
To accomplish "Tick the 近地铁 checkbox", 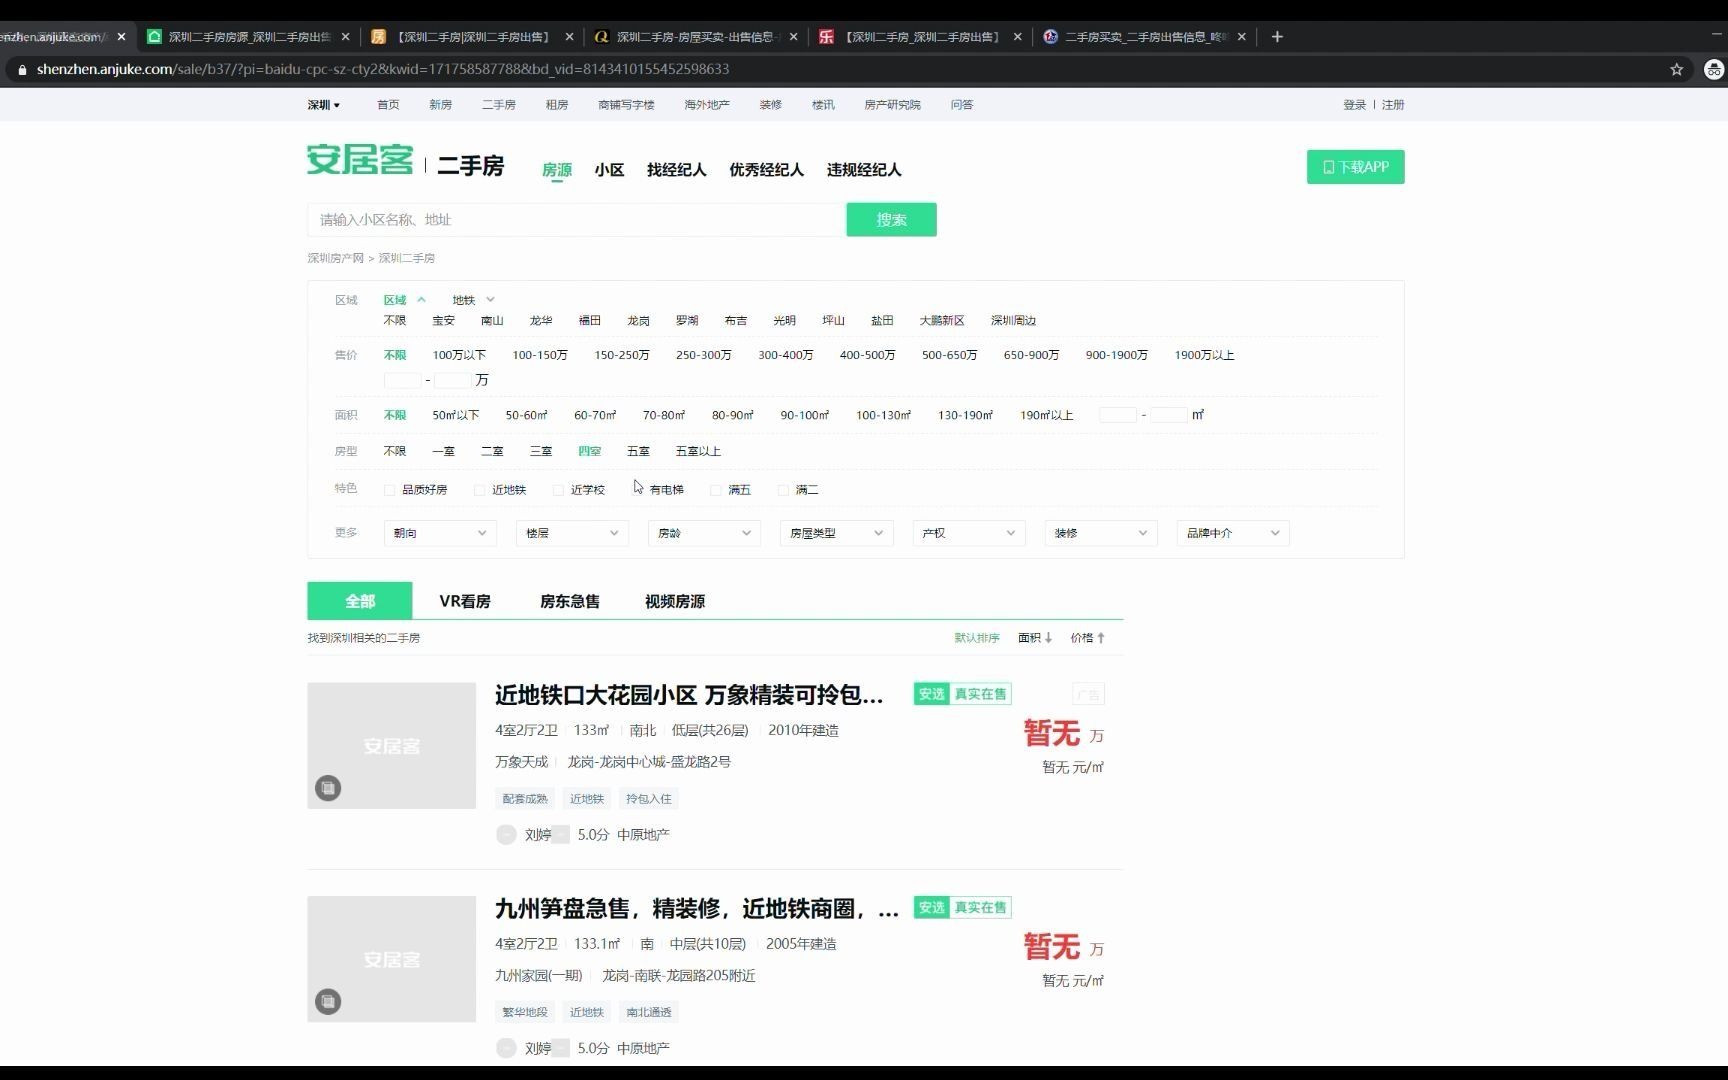I will click(480, 490).
